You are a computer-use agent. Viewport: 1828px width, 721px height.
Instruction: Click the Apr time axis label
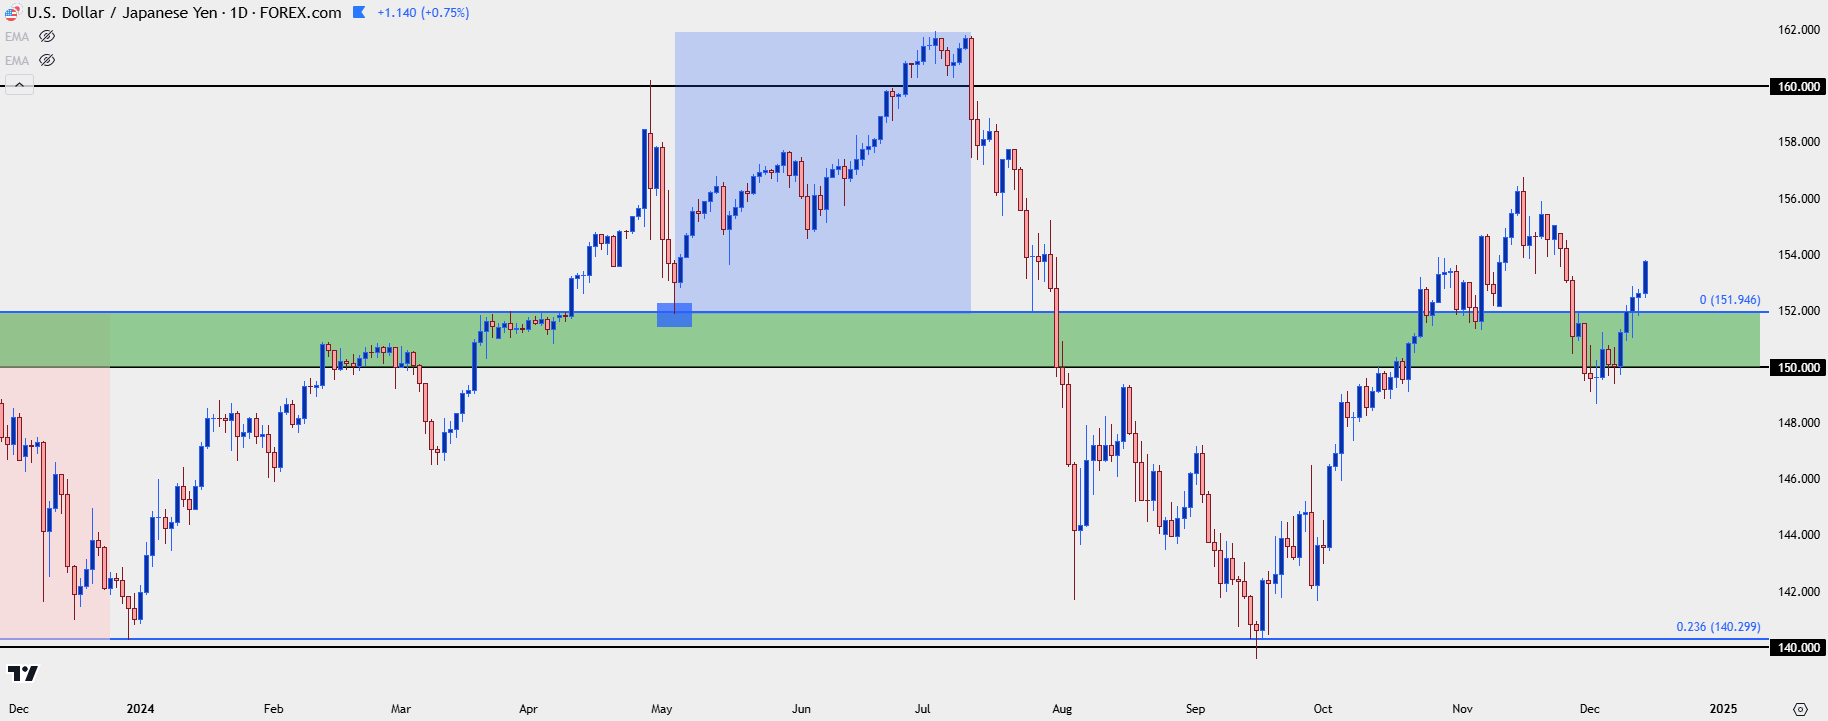tap(528, 709)
